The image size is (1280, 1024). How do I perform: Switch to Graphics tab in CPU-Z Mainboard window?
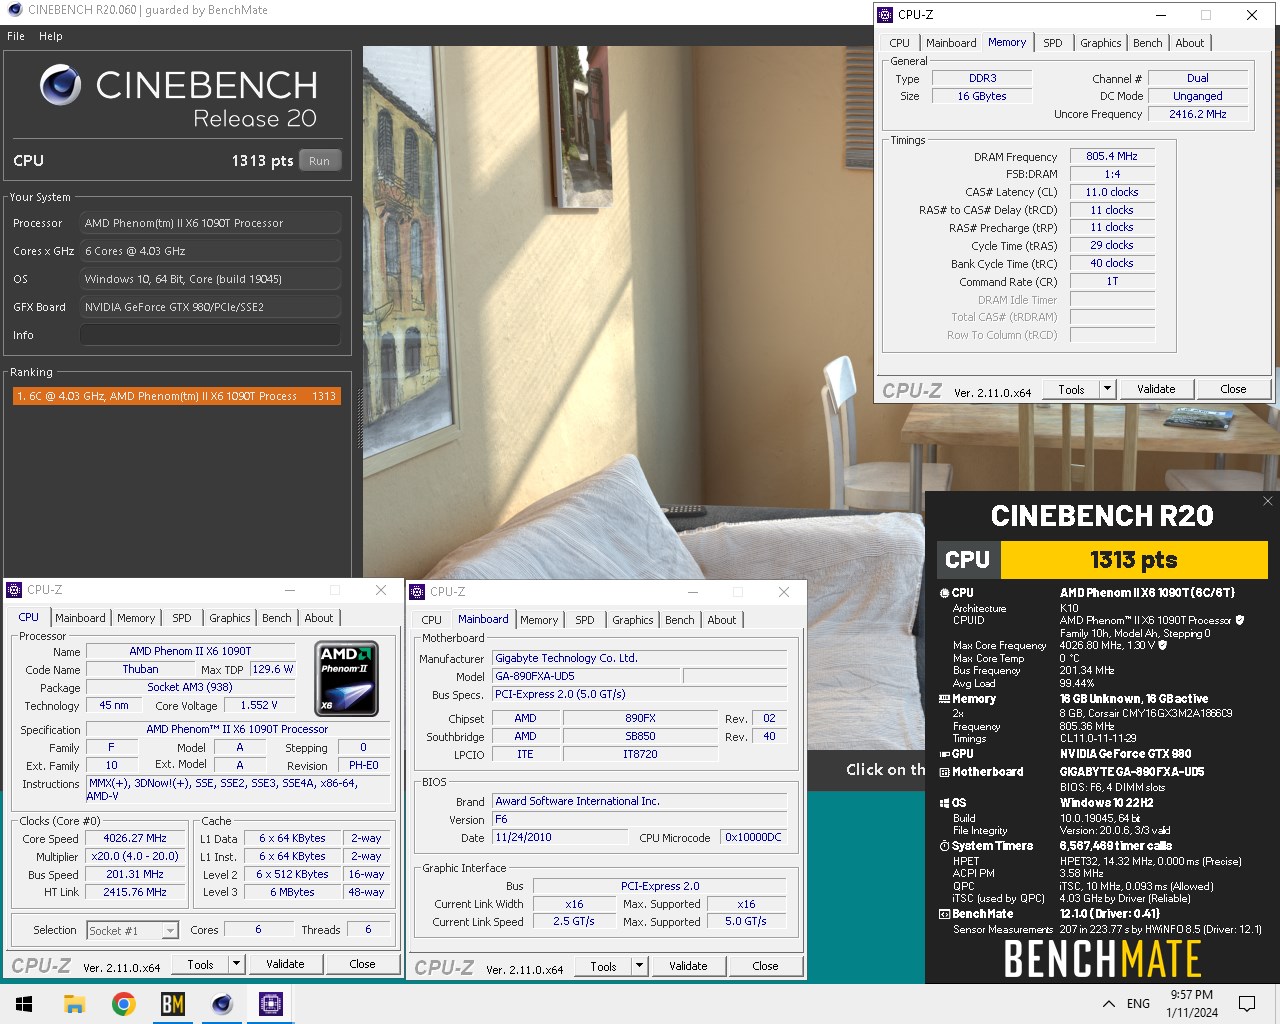pyautogui.click(x=633, y=620)
